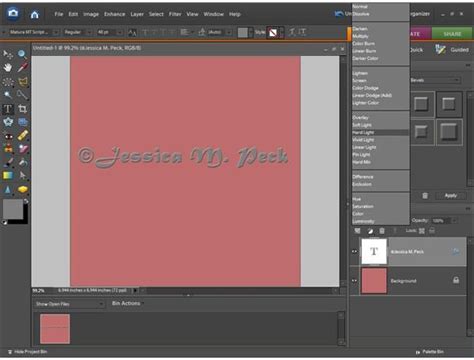The image size is (474, 360).
Task: Select the Blur tool
Action: 8,190
